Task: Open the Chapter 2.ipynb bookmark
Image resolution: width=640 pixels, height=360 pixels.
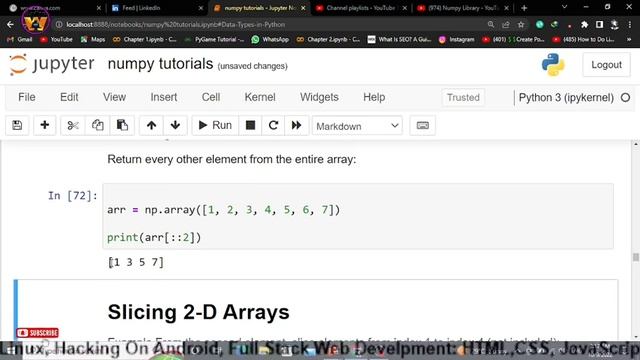Action: click(x=328, y=40)
